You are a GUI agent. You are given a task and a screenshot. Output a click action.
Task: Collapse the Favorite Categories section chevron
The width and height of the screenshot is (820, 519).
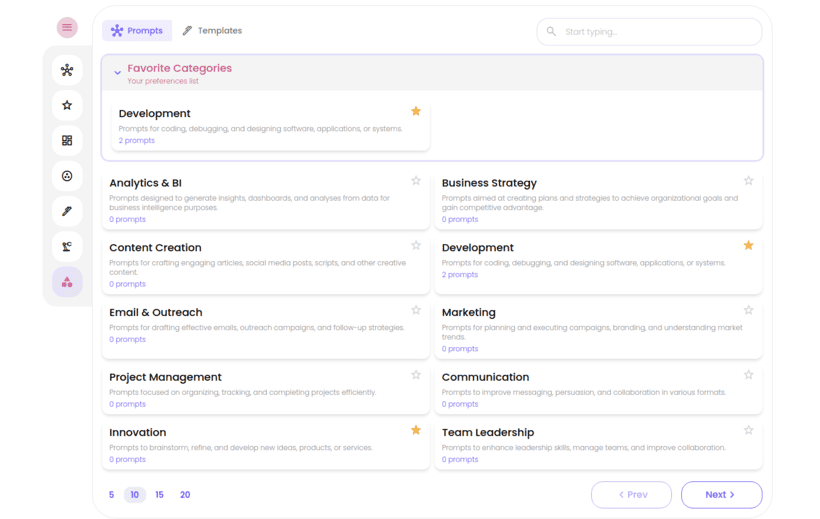point(117,73)
